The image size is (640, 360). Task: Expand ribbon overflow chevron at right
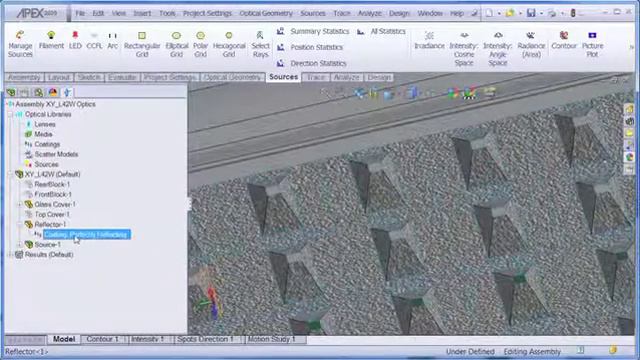click(x=631, y=47)
